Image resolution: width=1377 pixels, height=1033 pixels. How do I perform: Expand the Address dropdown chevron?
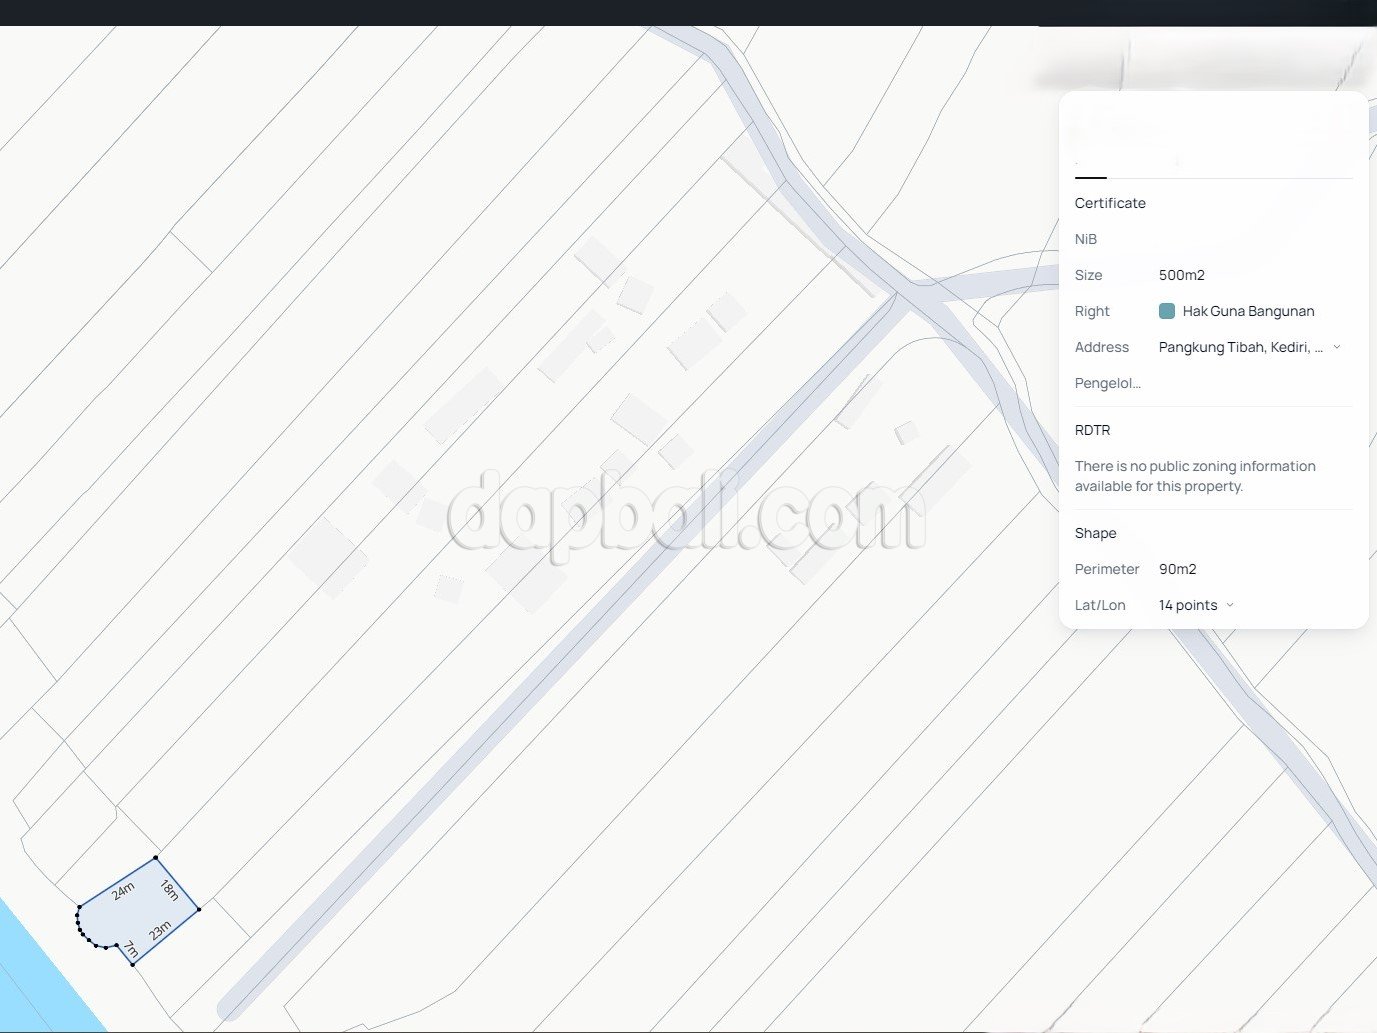pos(1337,347)
